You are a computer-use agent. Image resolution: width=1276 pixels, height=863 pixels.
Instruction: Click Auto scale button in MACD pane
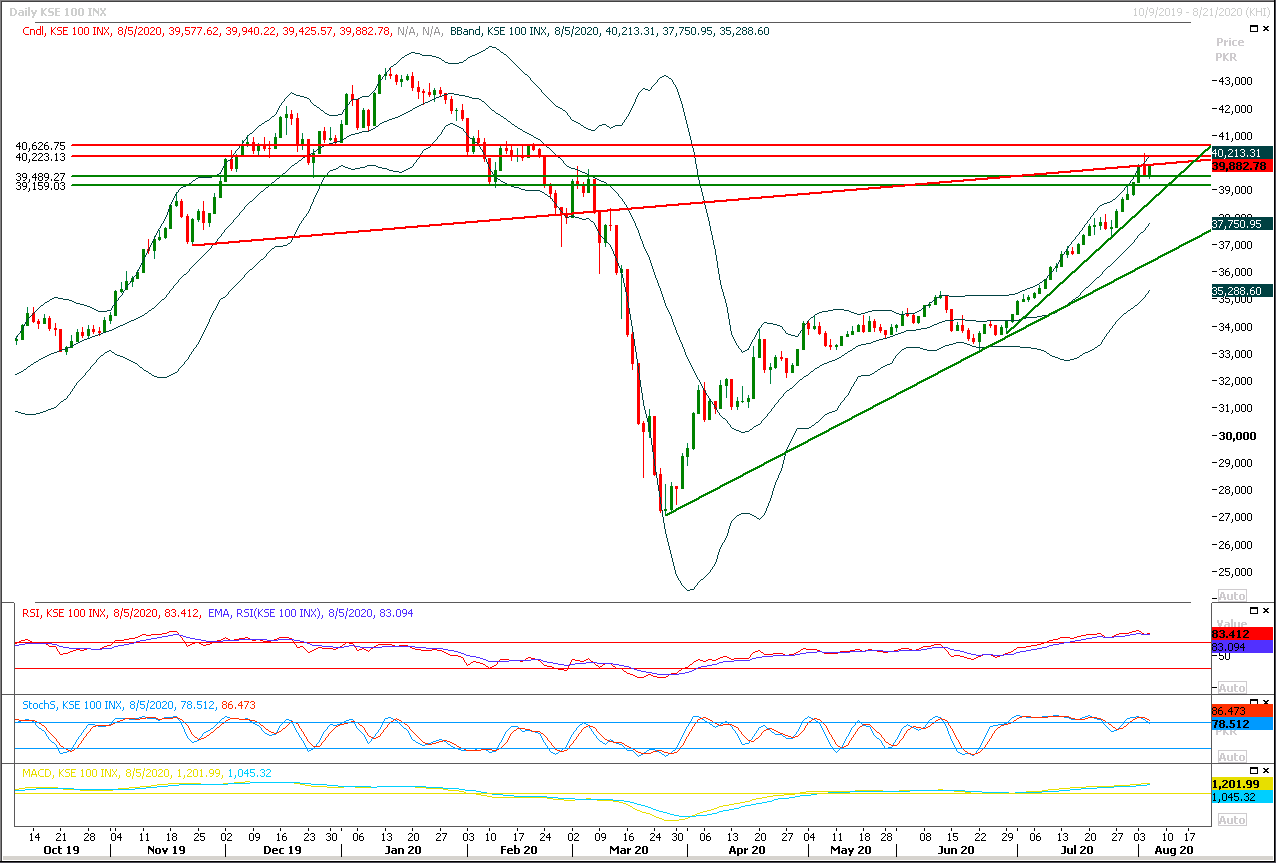[x=1232, y=820]
